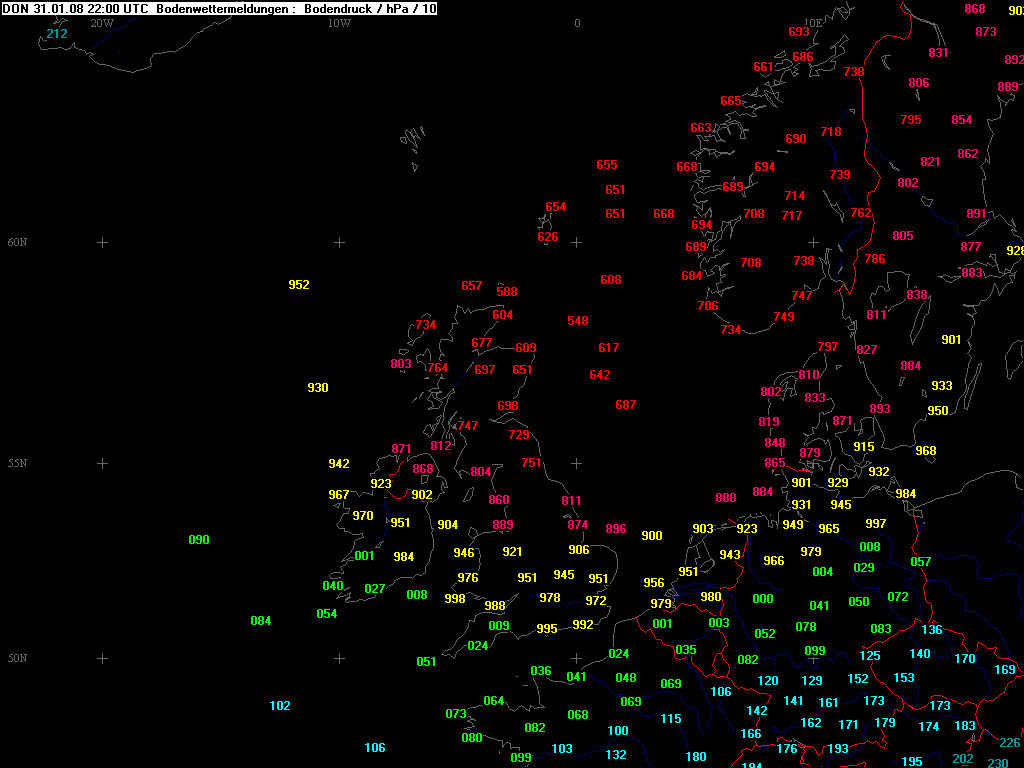The width and height of the screenshot is (1024, 768).
Task: Click the cyan 102 pressure value
Action: pos(280,706)
